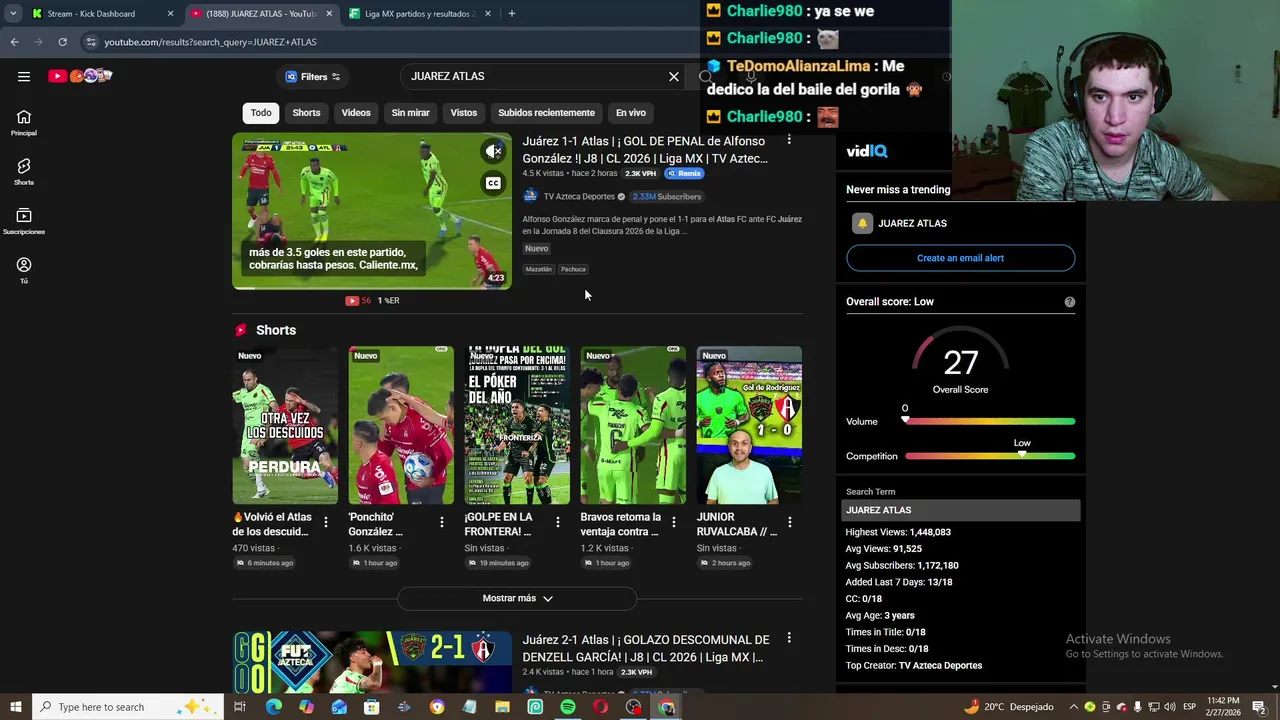The image size is (1280, 720).
Task: Open TV Azteca Deportes channel name link
Action: [579, 196]
